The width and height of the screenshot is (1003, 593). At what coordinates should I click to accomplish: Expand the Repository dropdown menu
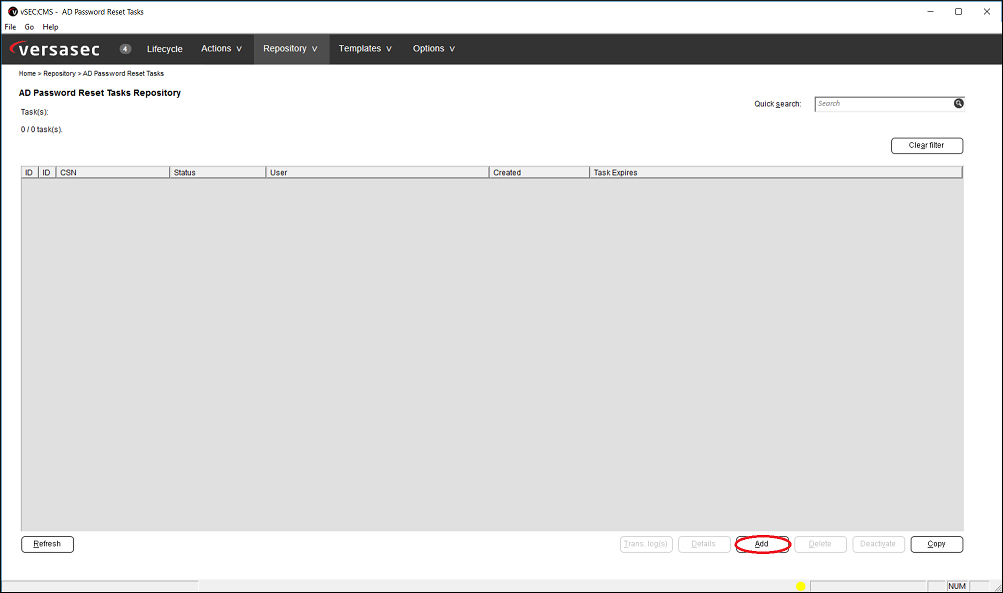tap(290, 49)
